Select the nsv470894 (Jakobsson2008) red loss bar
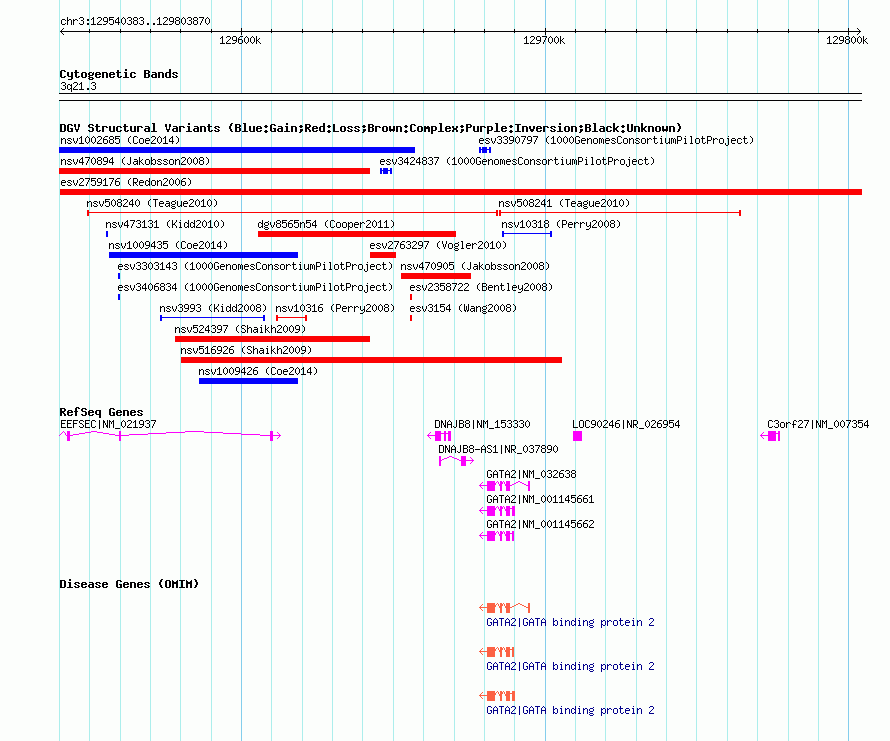This screenshot has width=890, height=741. point(215,171)
